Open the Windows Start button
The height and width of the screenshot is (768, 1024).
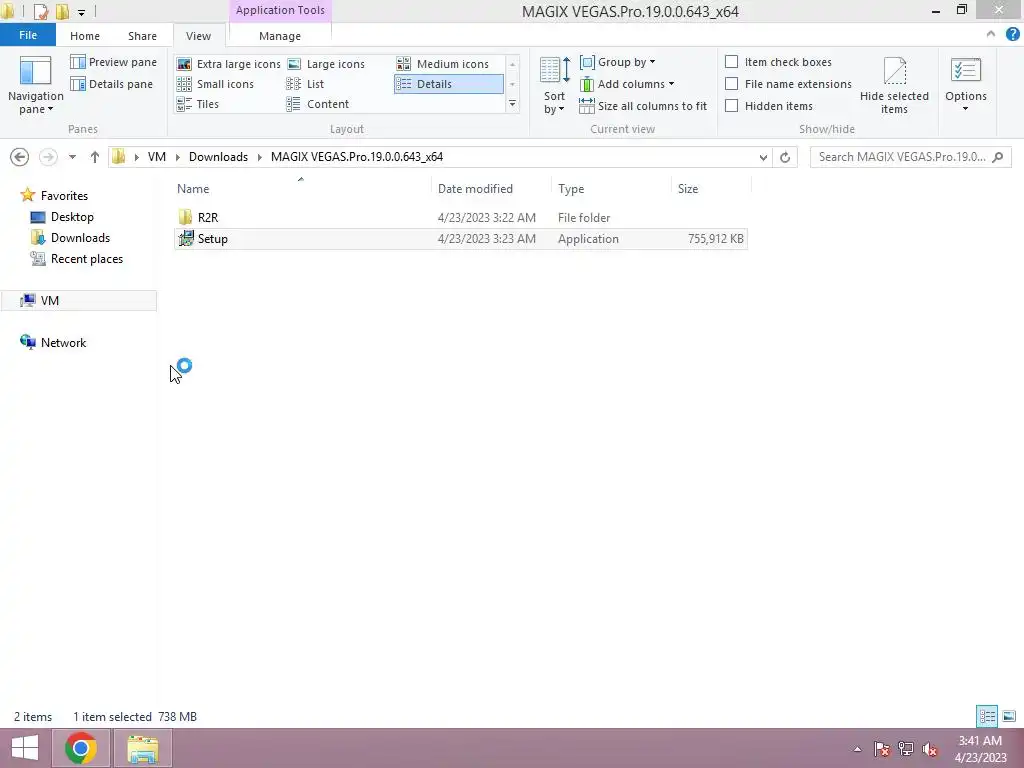tap(25, 748)
